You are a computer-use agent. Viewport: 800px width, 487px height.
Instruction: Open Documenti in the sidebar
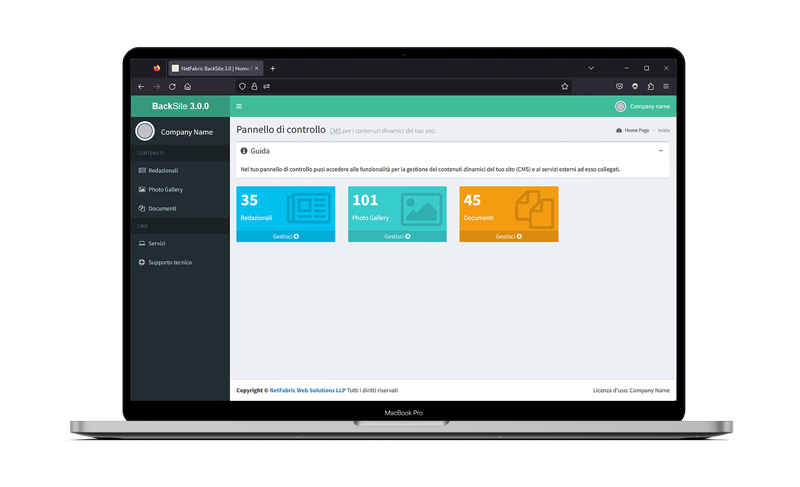[180, 208]
